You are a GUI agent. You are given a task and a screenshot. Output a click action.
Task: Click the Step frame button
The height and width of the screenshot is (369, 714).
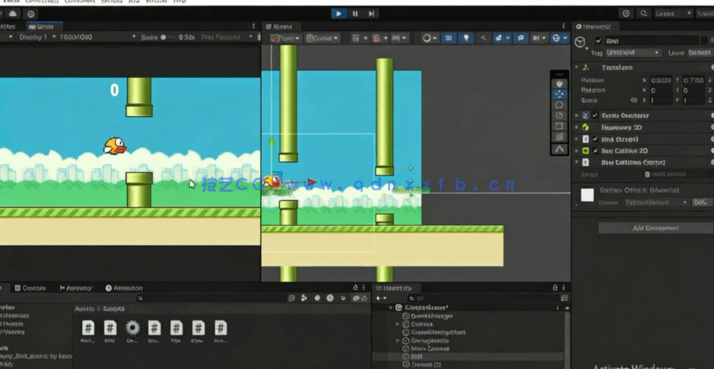point(372,14)
